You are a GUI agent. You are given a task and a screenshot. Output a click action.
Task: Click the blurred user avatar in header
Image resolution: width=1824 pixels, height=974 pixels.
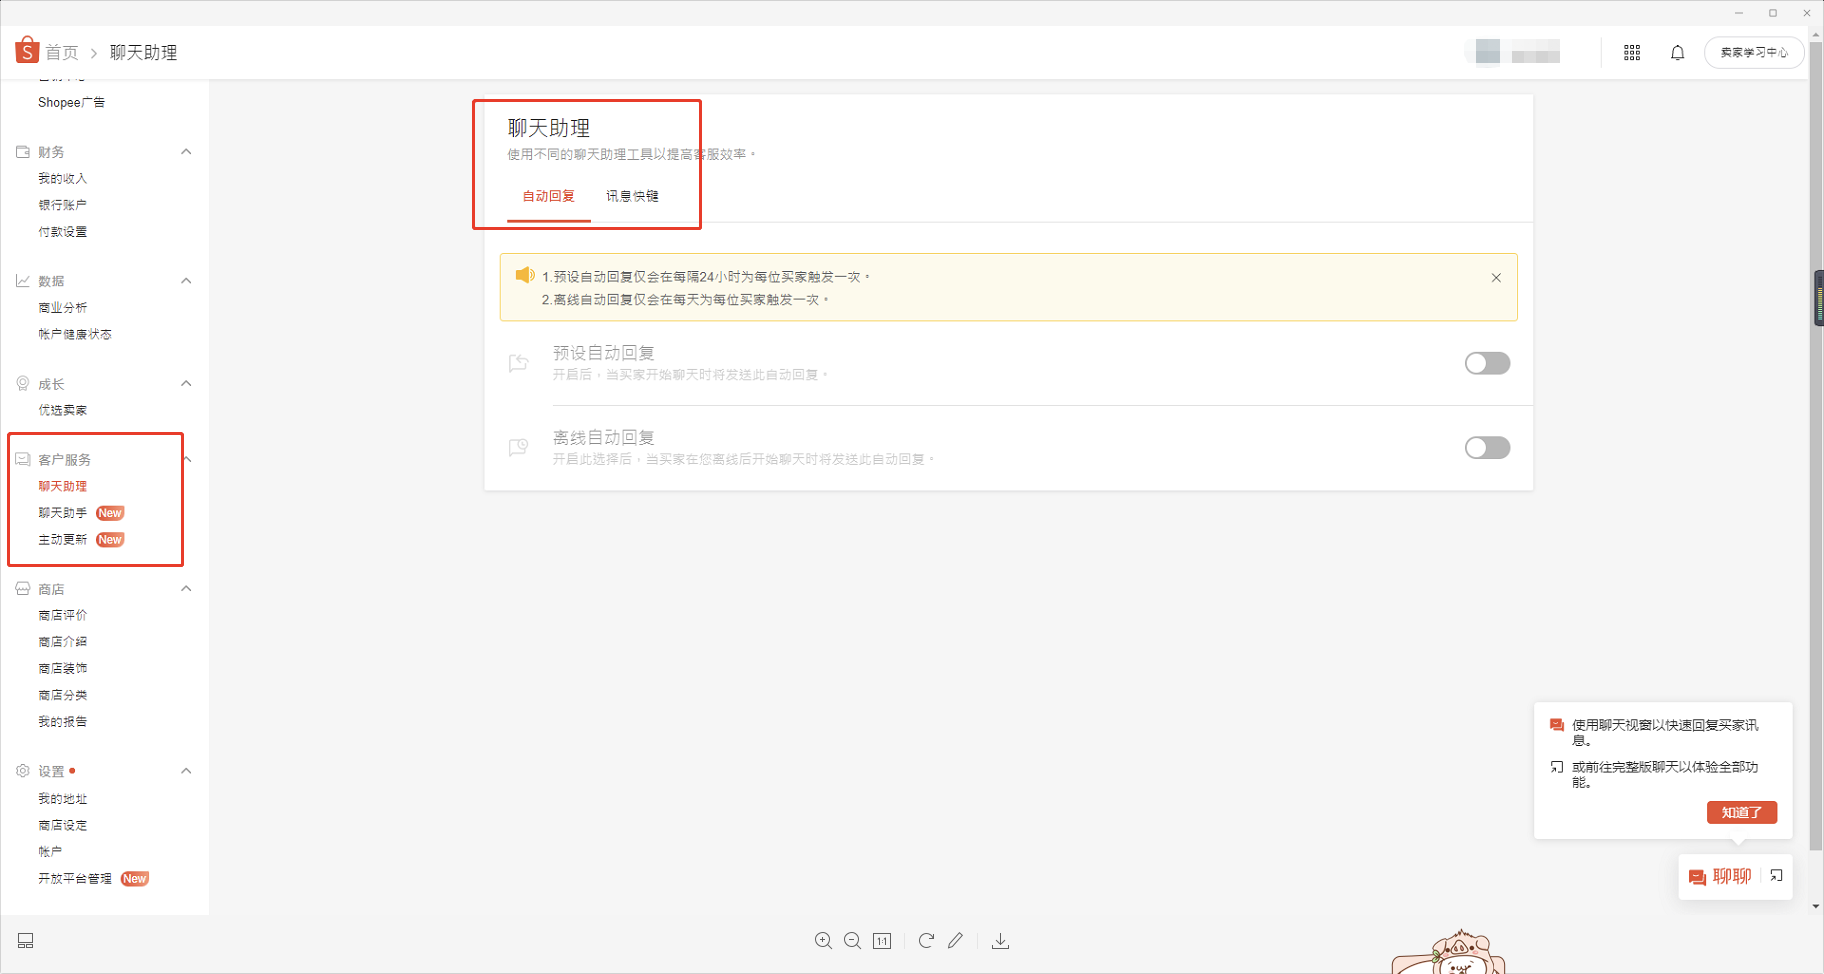[1488, 52]
